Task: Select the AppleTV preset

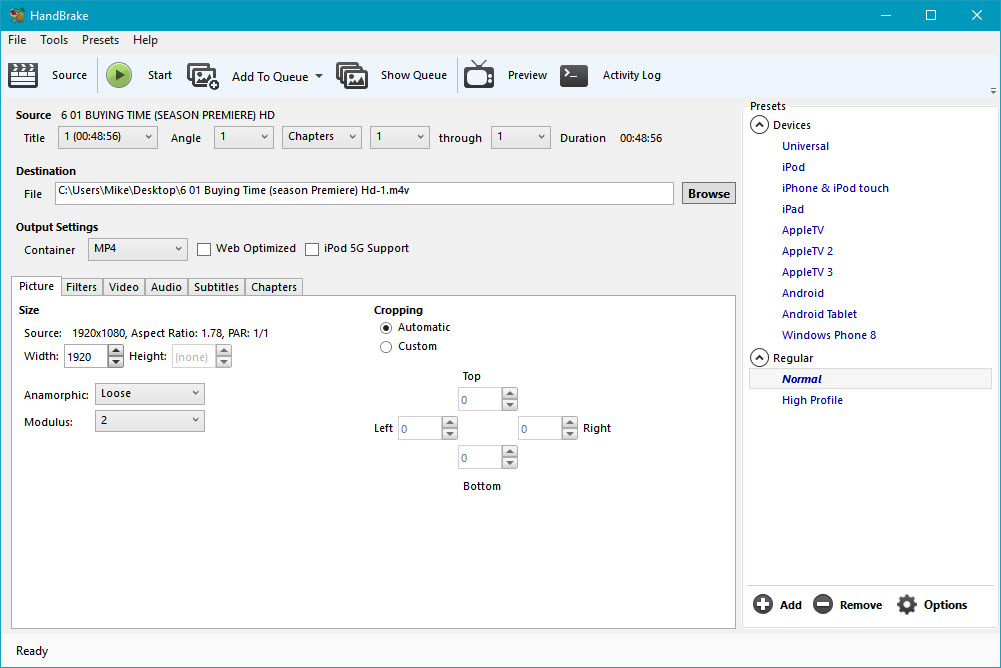Action: tap(802, 230)
